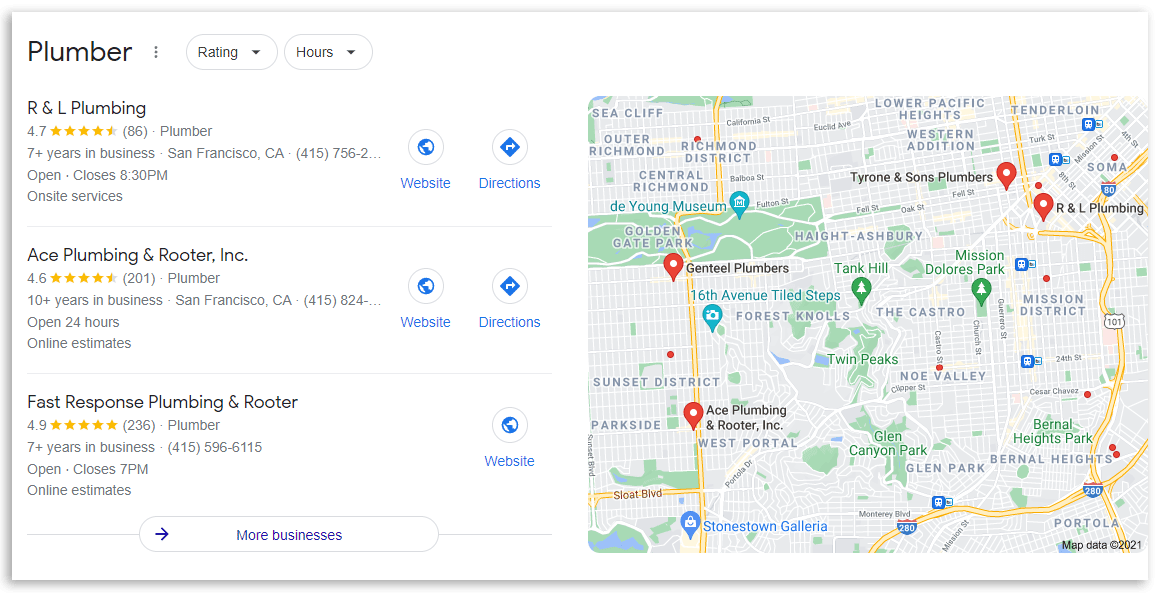
Task: Click the globe Website icon for Ace Plumbing & Rooter
Action: (426, 286)
